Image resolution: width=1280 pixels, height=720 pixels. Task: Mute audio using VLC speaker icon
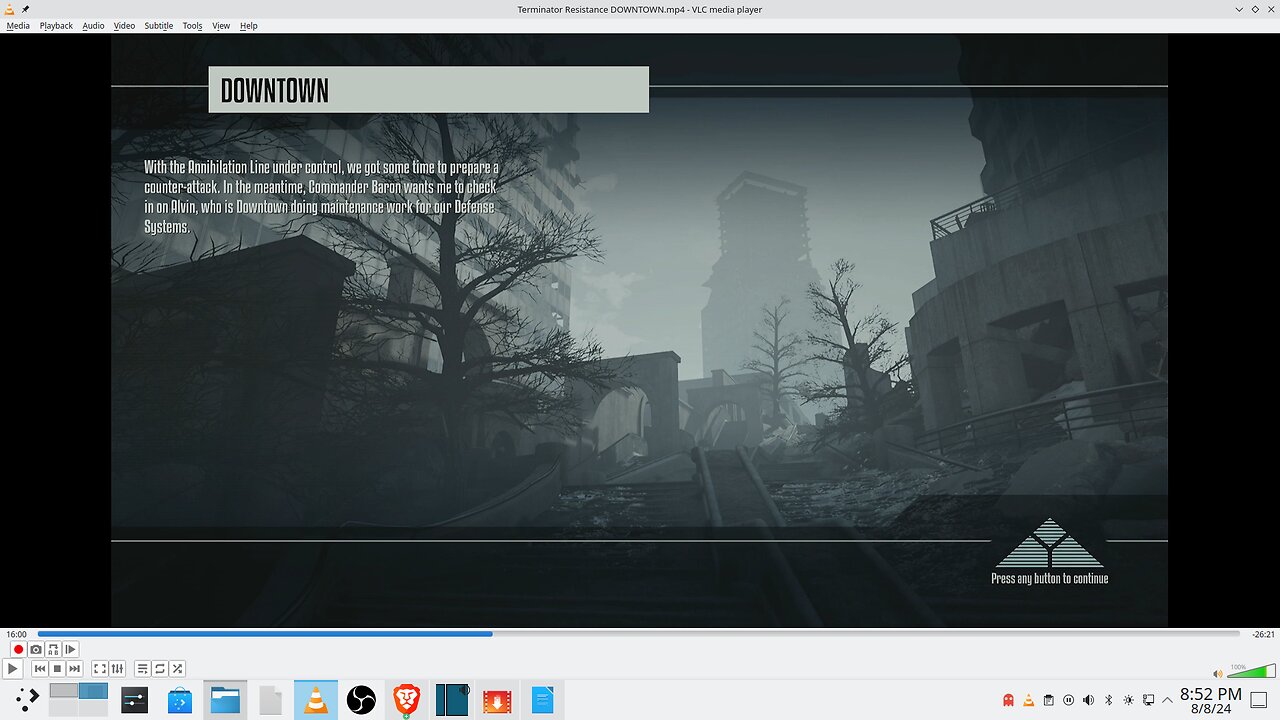pos(1218,674)
